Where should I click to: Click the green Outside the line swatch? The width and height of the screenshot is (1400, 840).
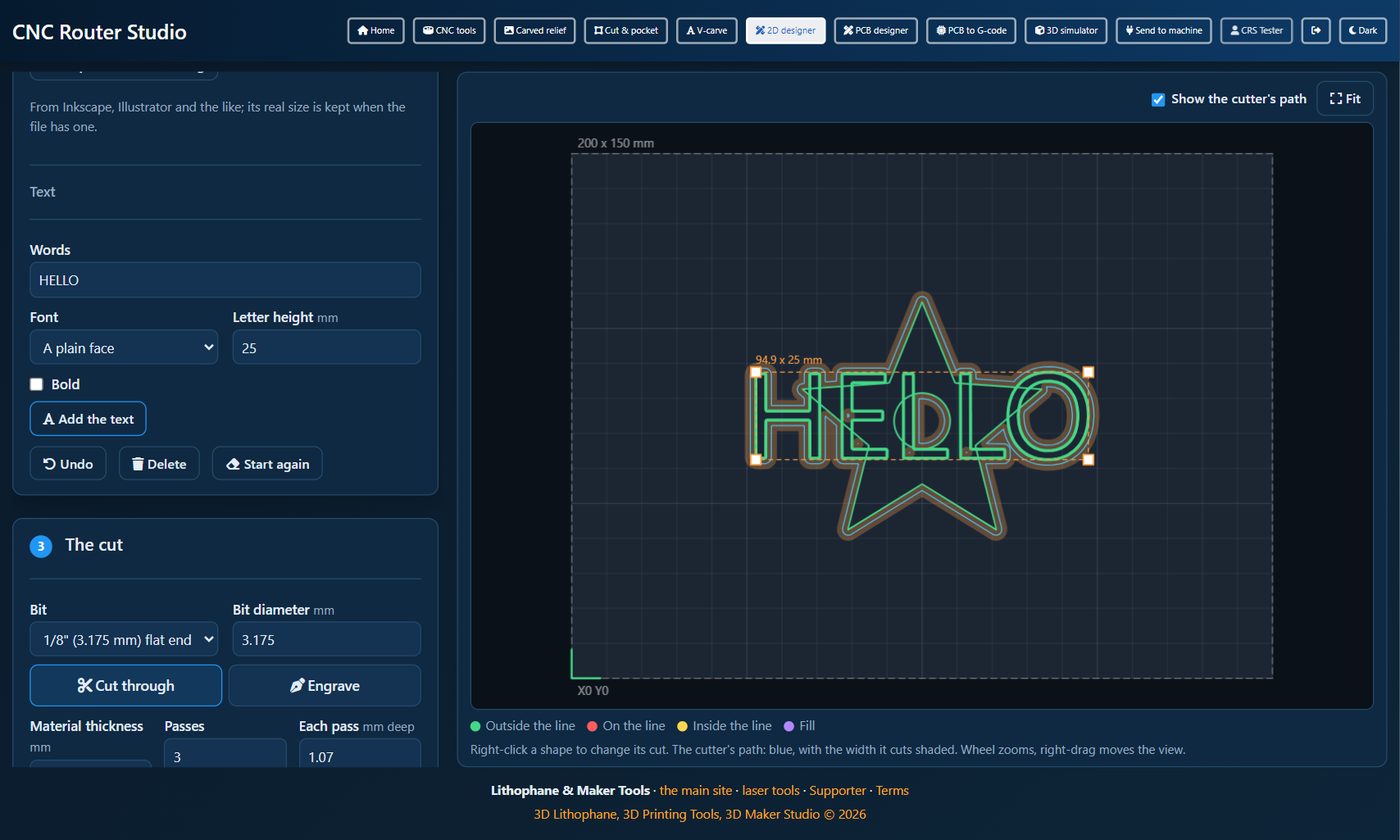pyautogui.click(x=476, y=726)
